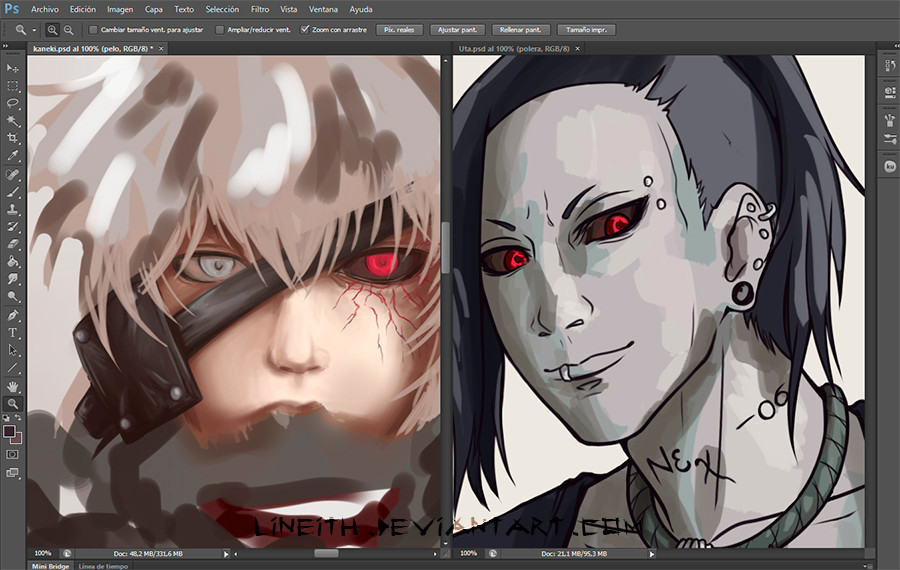
Task: Select the Crop tool
Action: [13, 138]
